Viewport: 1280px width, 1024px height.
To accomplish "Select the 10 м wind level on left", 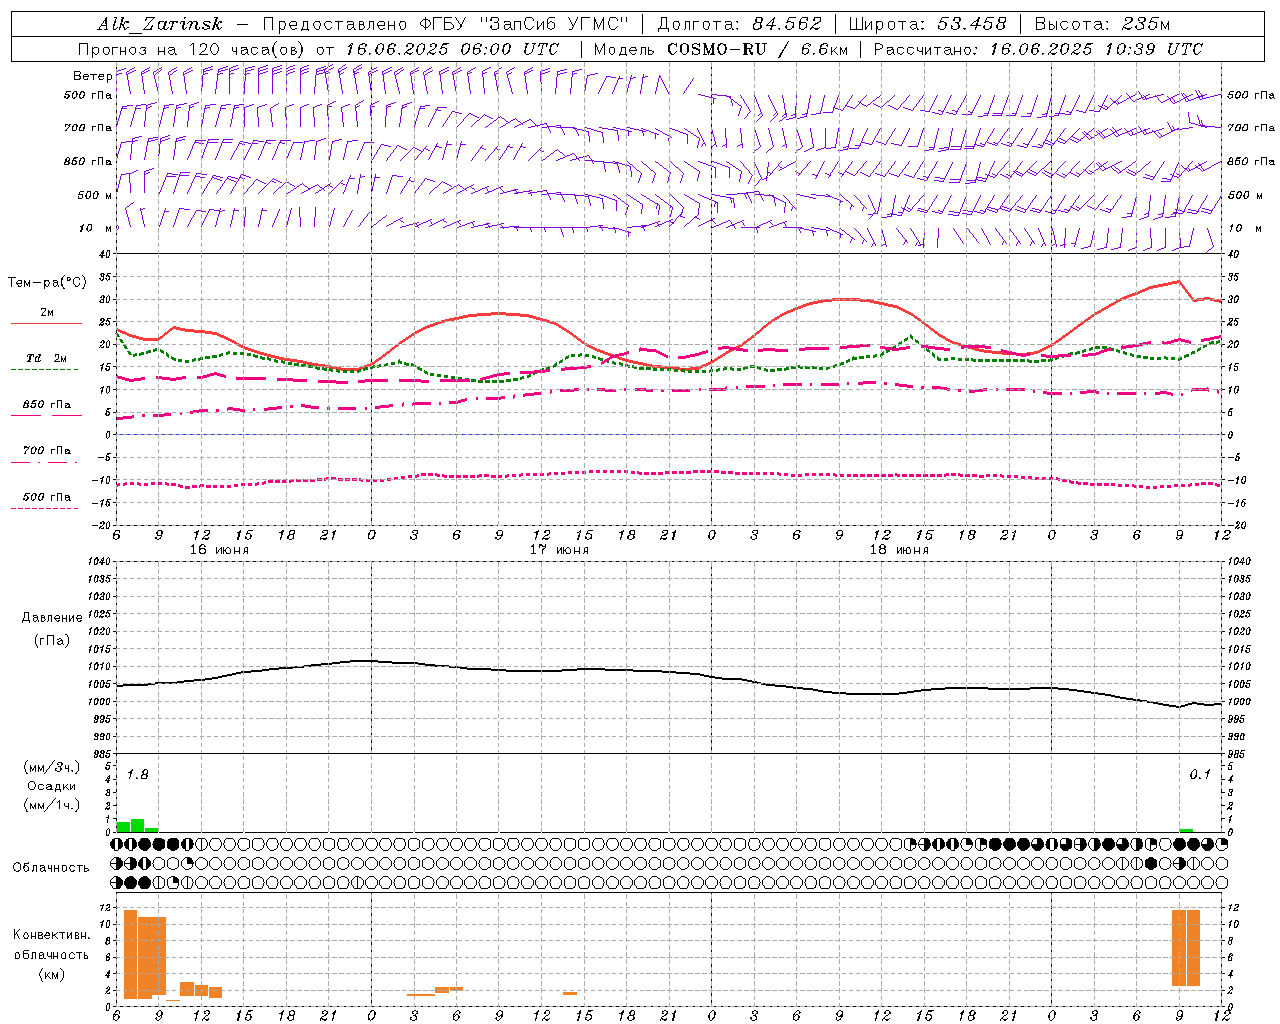I will 95,228.
